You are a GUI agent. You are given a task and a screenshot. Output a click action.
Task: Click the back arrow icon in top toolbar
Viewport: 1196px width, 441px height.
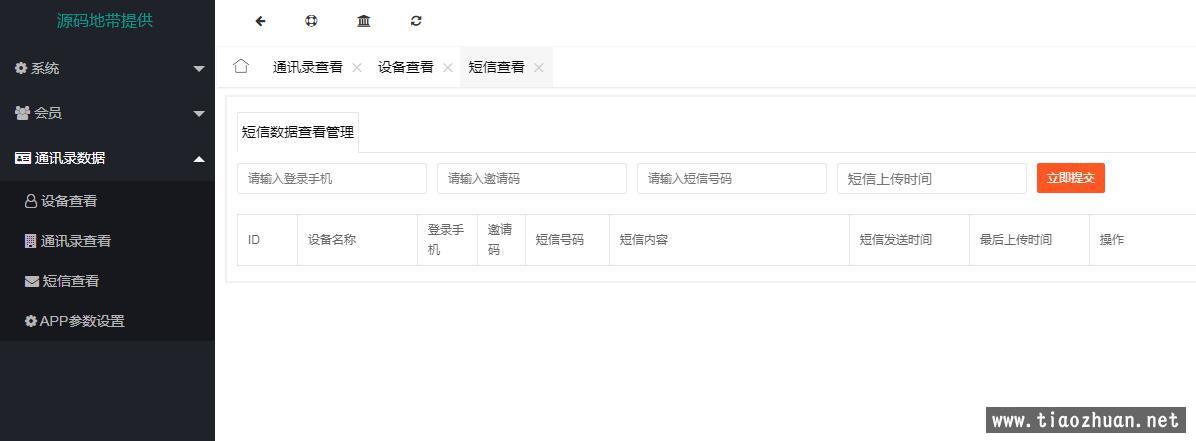coord(260,21)
